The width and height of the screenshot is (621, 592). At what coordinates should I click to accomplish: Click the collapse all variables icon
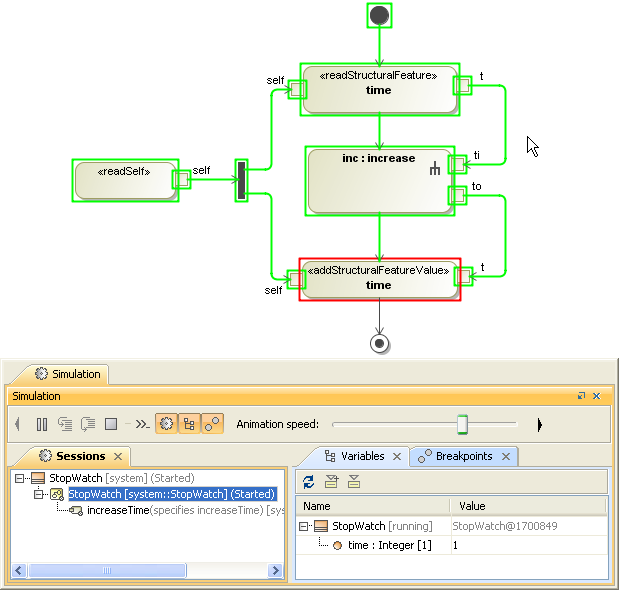(x=354, y=481)
